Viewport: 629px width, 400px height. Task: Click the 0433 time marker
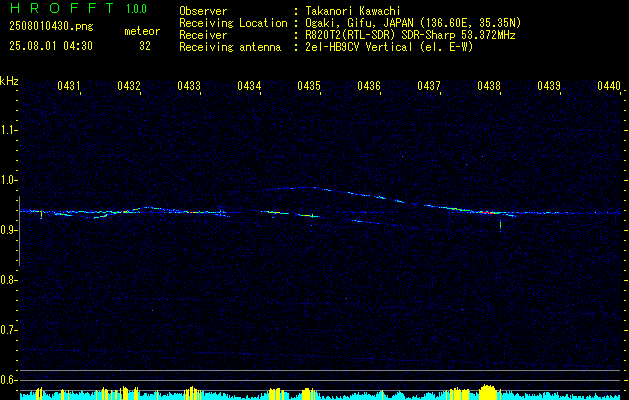(189, 85)
